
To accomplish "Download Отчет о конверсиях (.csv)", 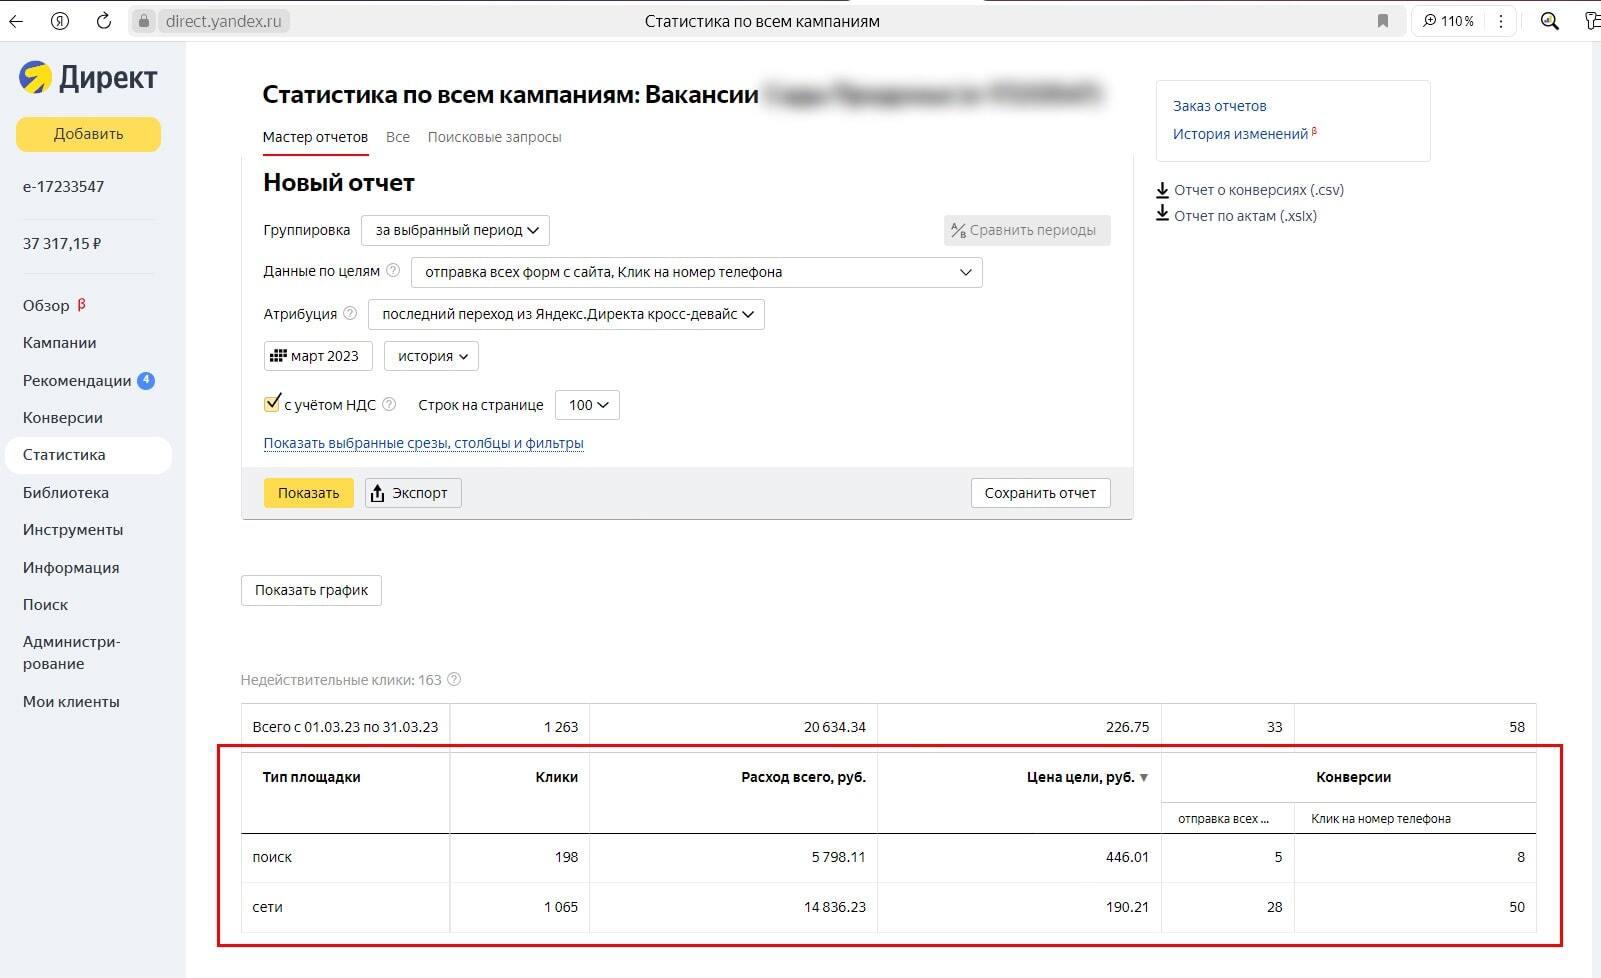I will pyautogui.click(x=1258, y=190).
